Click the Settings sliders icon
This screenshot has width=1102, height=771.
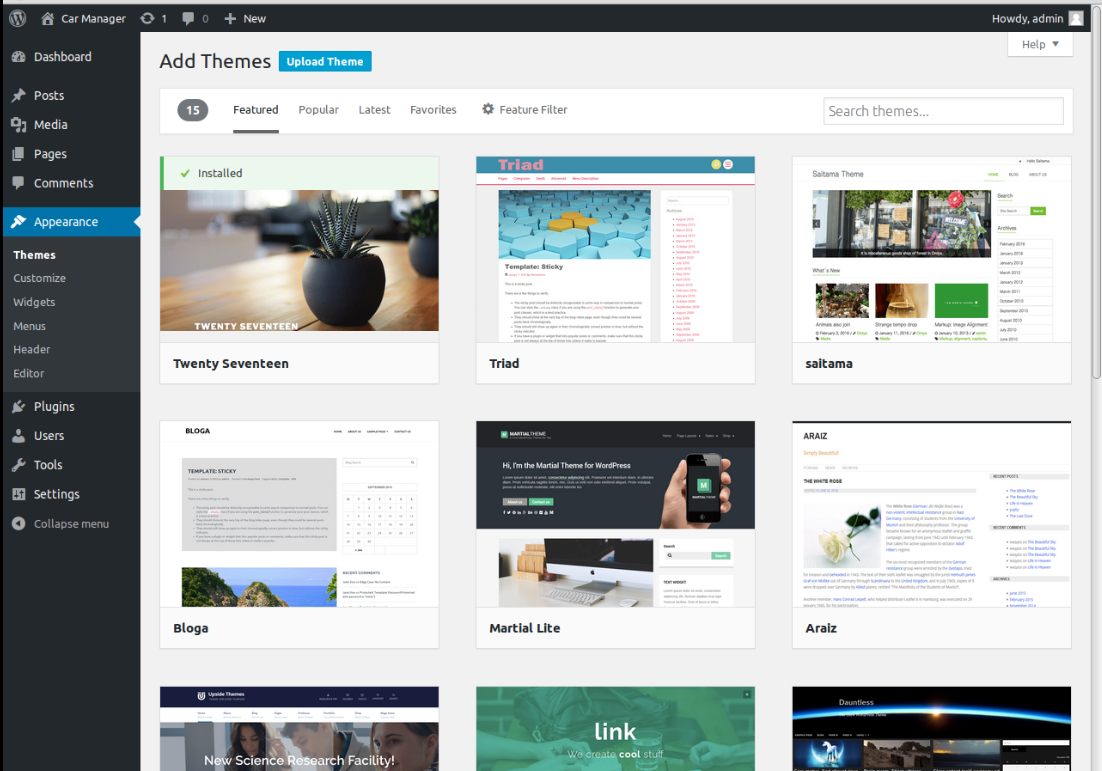point(19,494)
